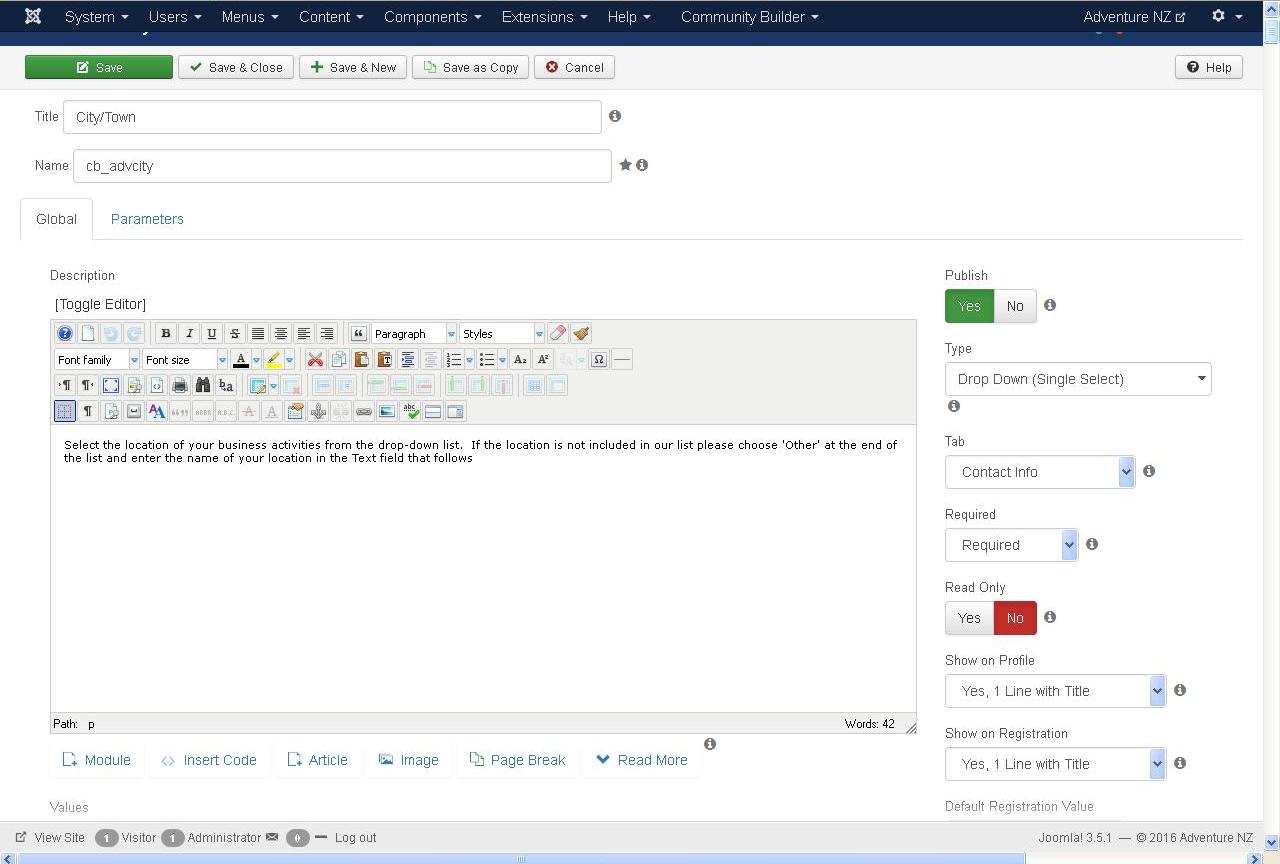Open the Type Drop Down (Single Select) dropdown
Image resolution: width=1280 pixels, height=864 pixels.
1078,379
